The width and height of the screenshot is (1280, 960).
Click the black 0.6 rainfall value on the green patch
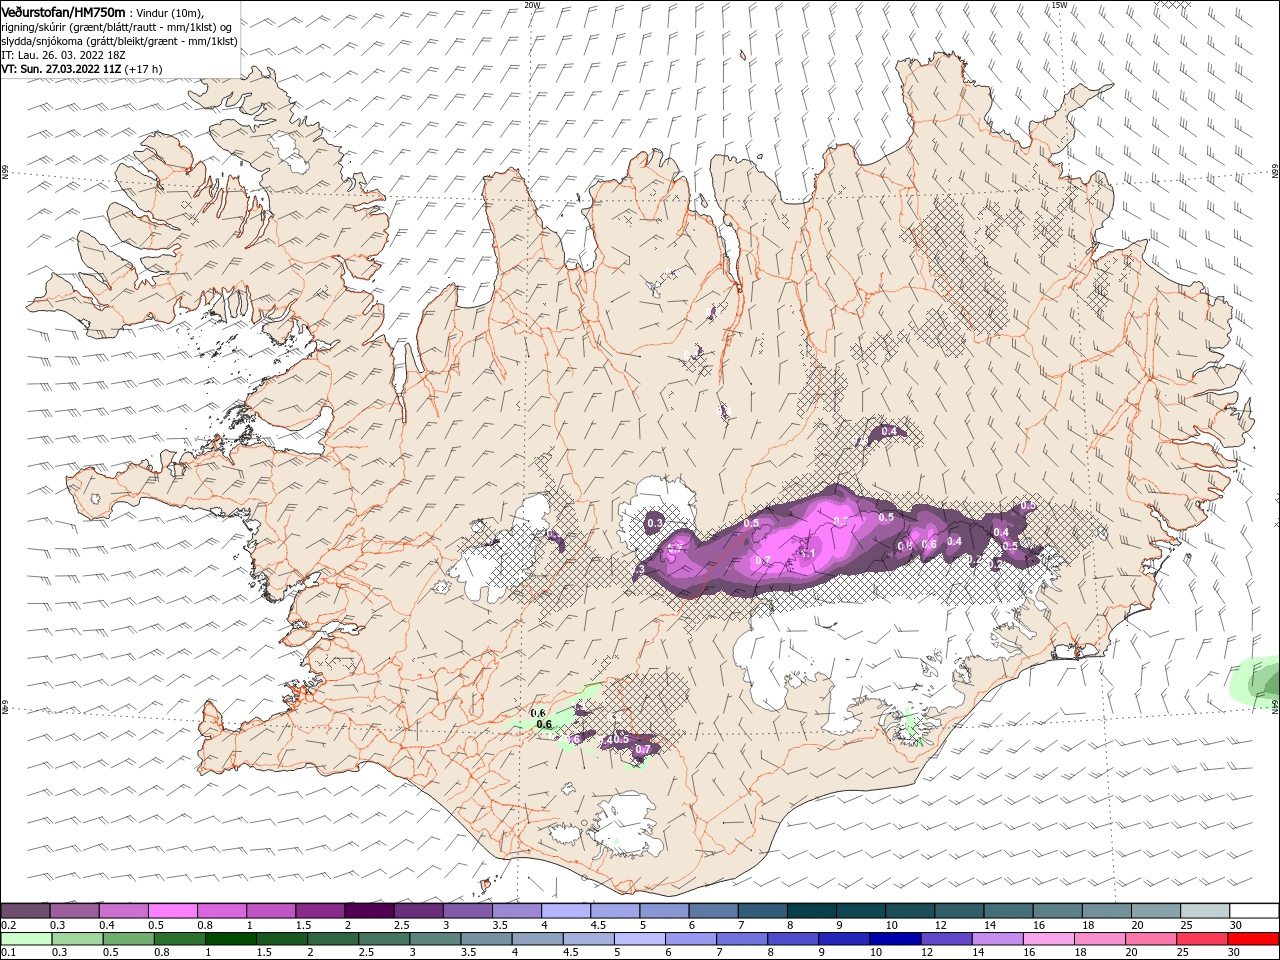point(544,724)
